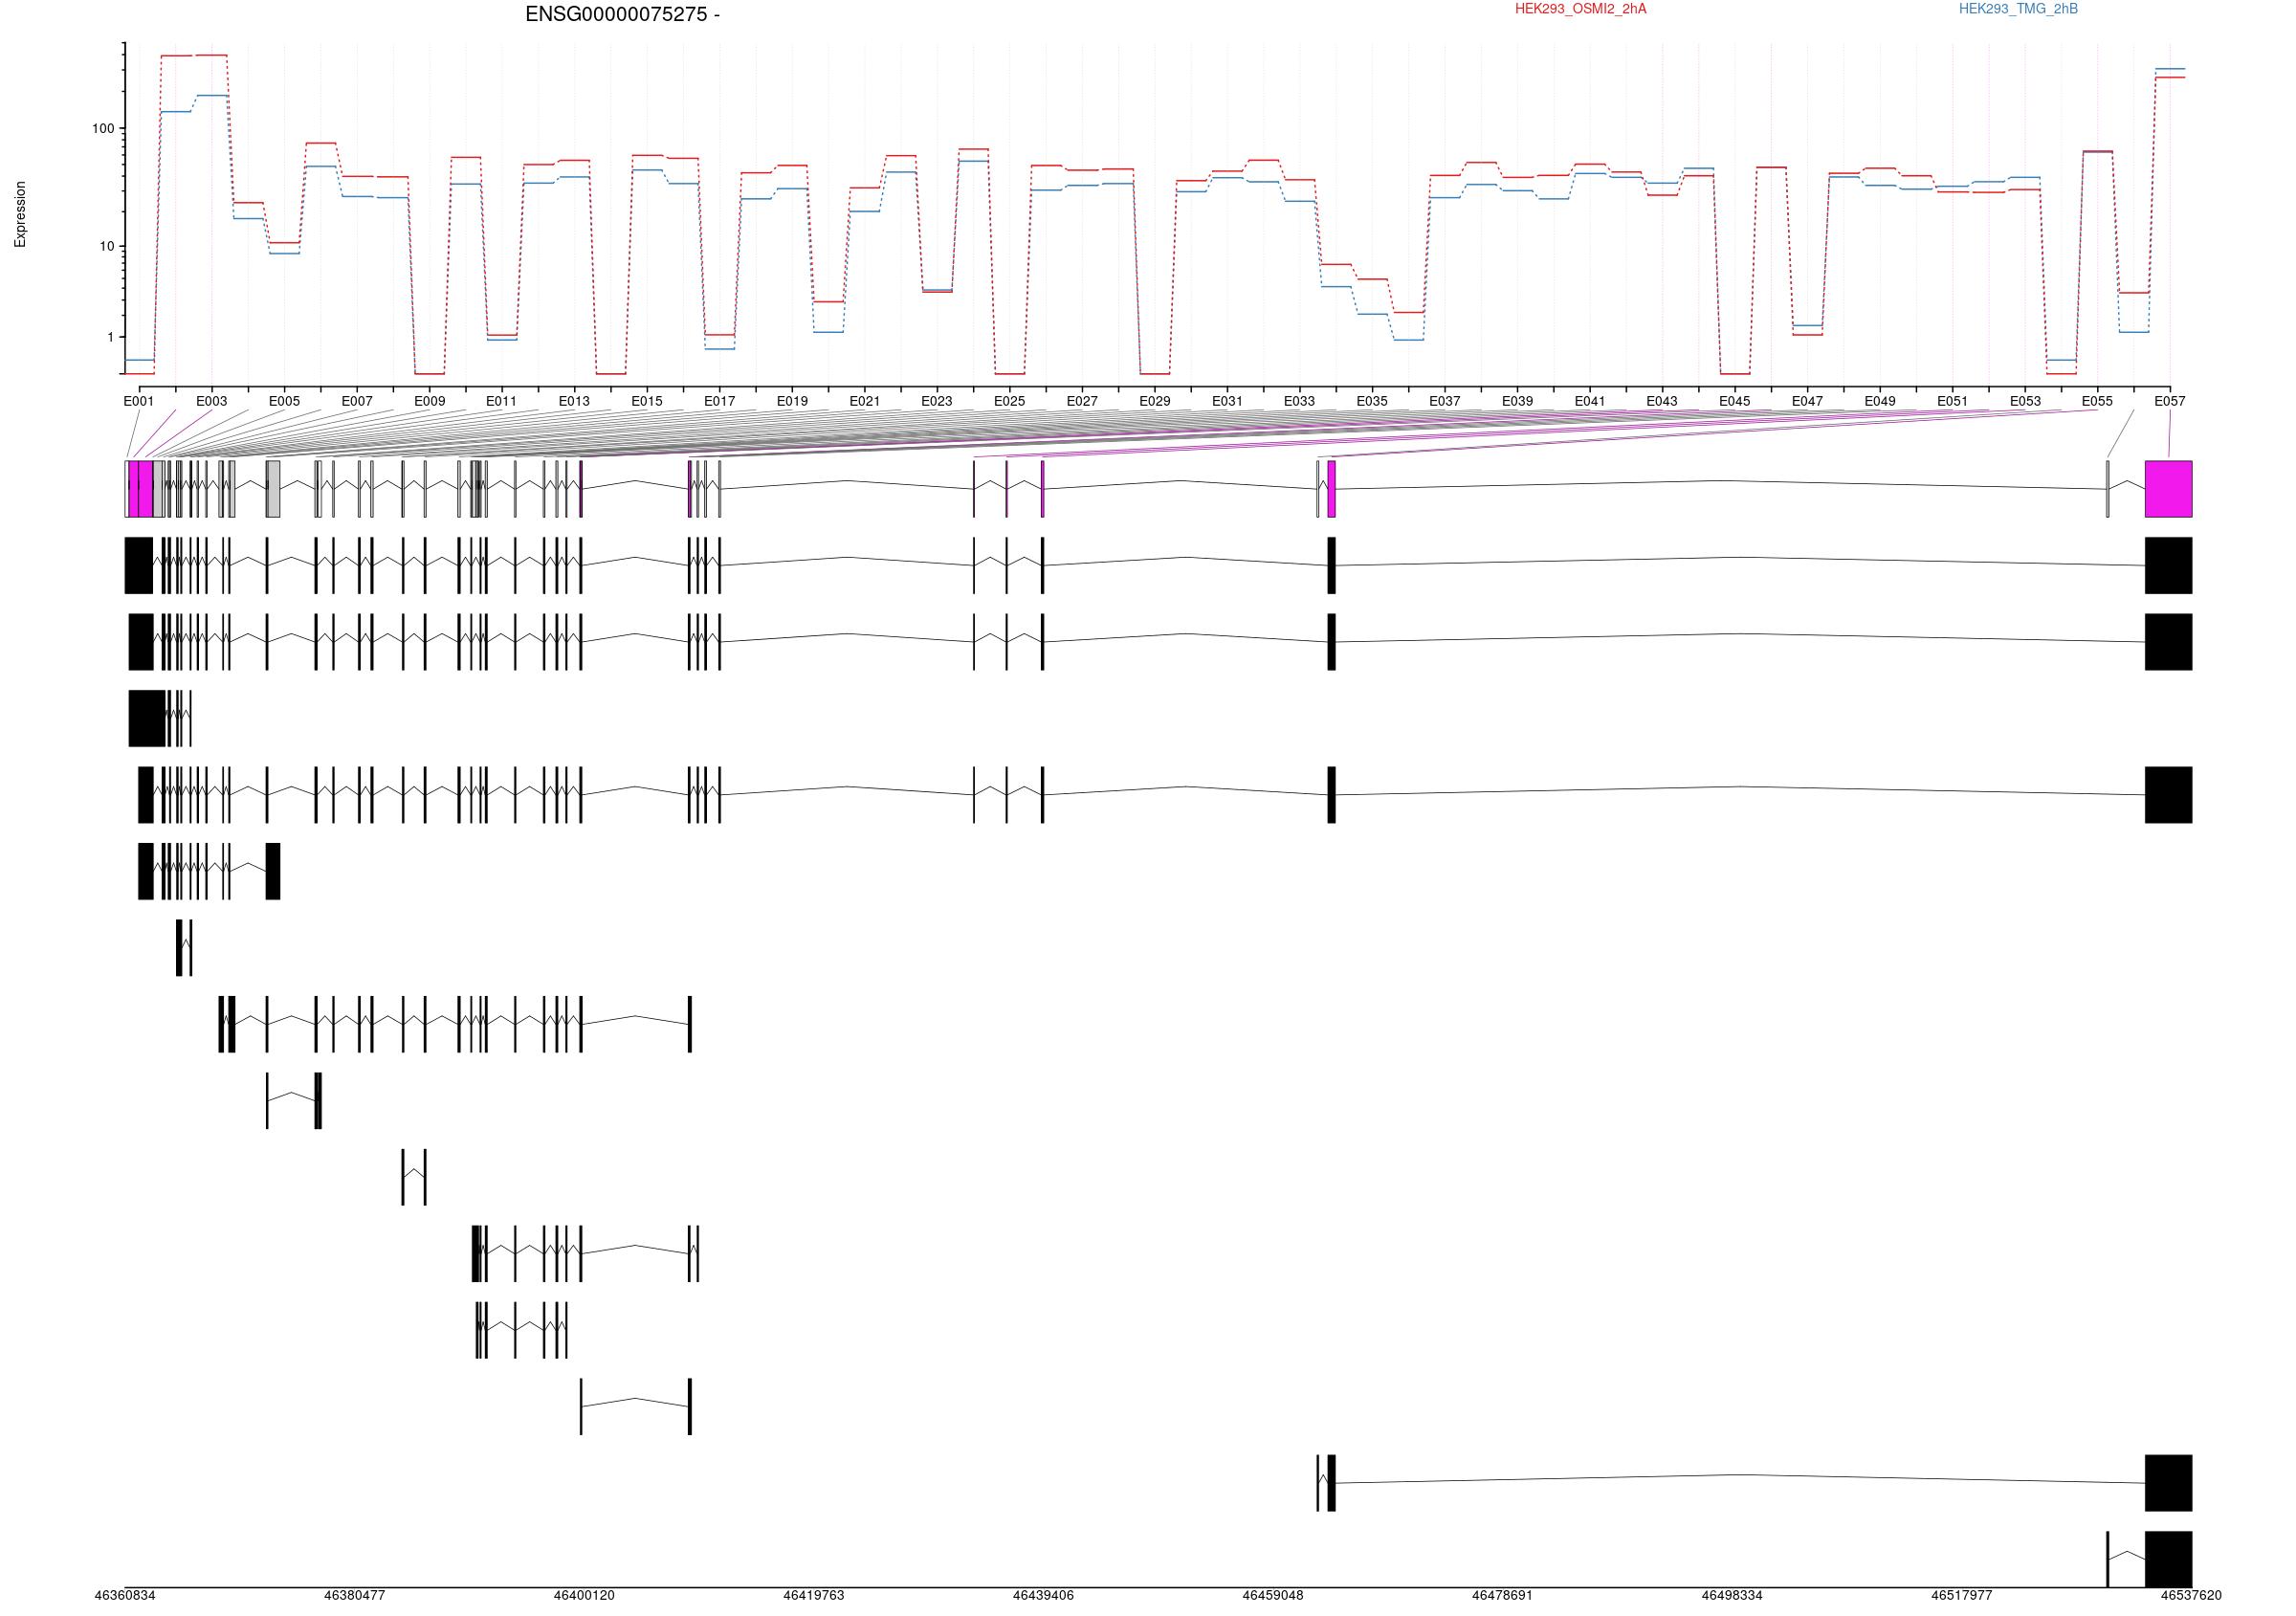
Task: Click exon label E051
Action: [1953, 401]
